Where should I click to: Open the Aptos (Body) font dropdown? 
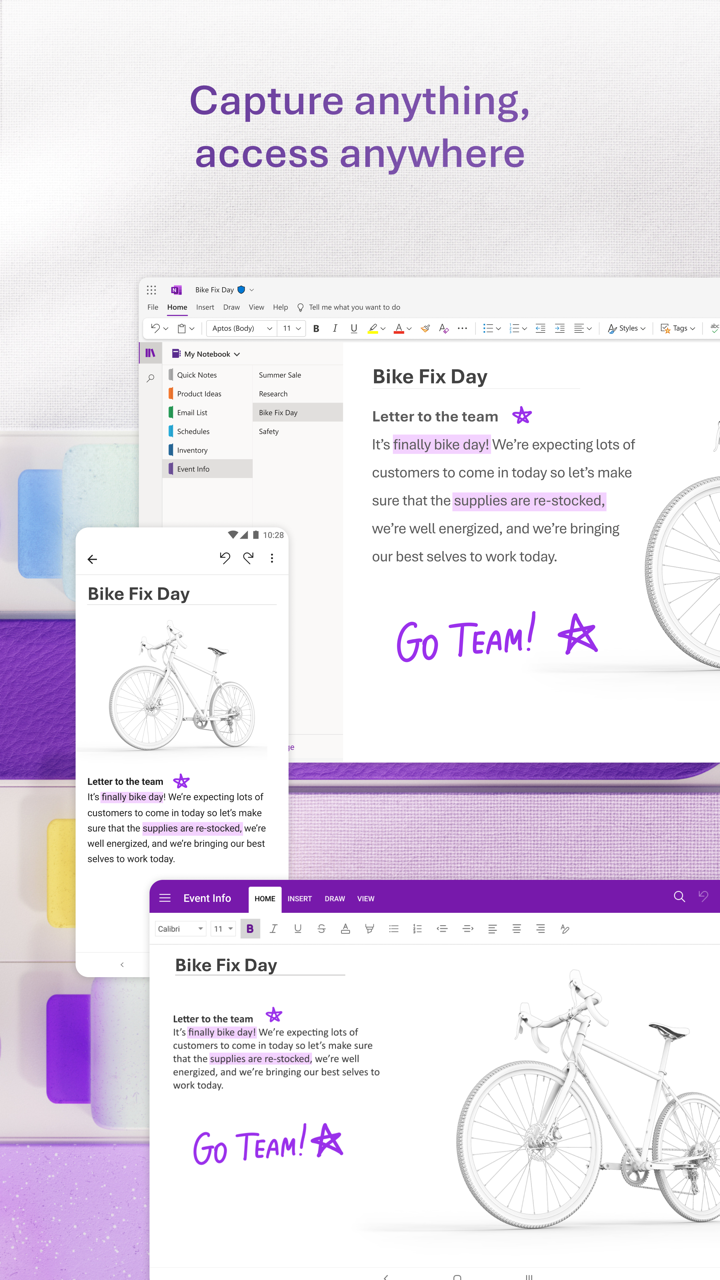(x=241, y=328)
